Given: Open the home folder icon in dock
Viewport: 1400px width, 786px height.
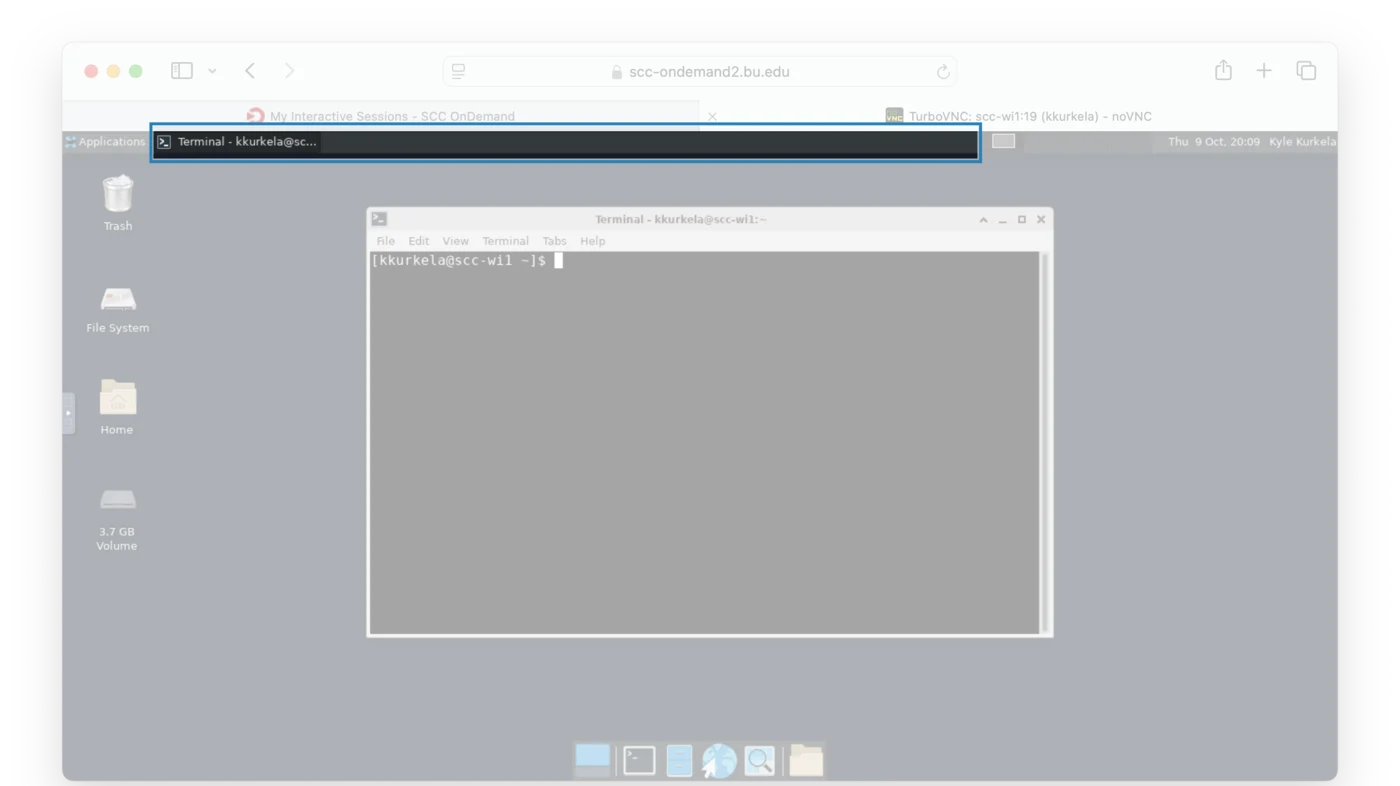Looking at the screenshot, I should coord(806,760).
